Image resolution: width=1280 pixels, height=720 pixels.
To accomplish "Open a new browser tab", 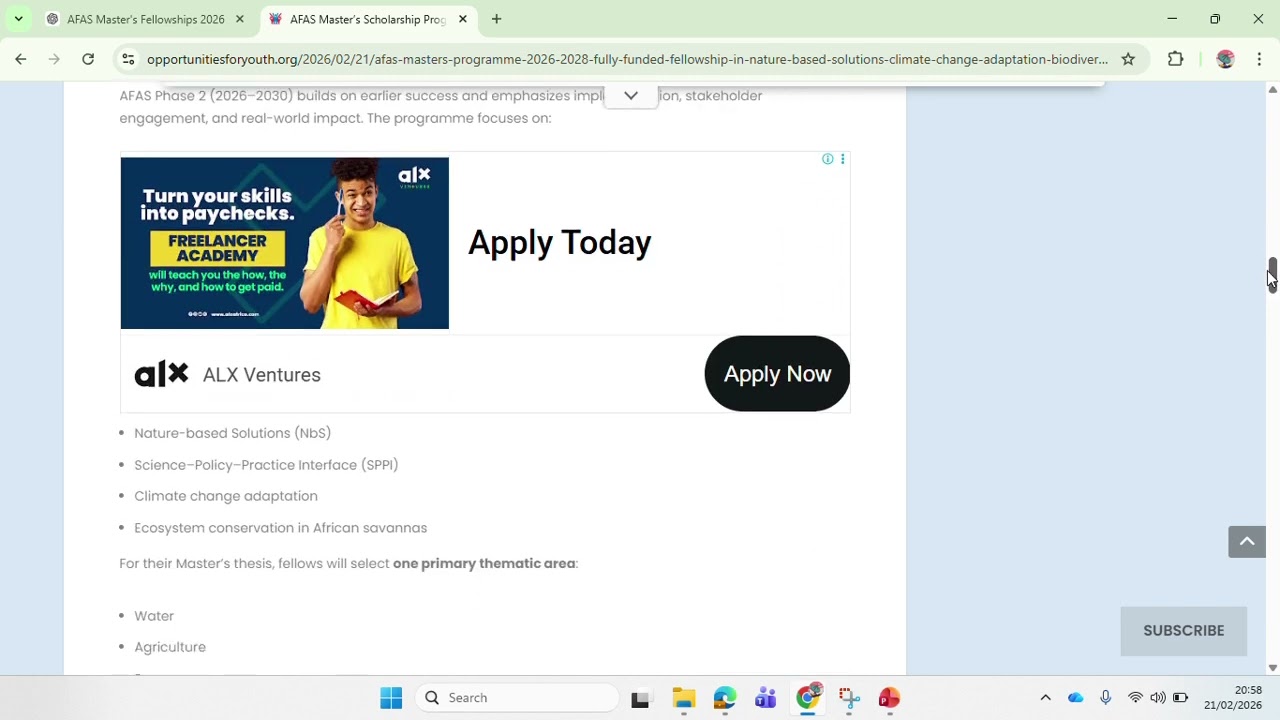I will click(496, 19).
